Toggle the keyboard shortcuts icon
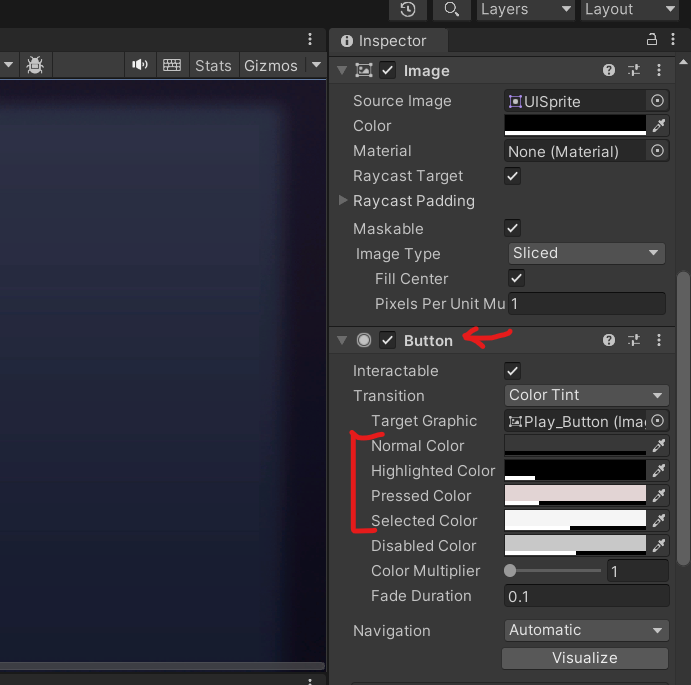 tap(172, 65)
